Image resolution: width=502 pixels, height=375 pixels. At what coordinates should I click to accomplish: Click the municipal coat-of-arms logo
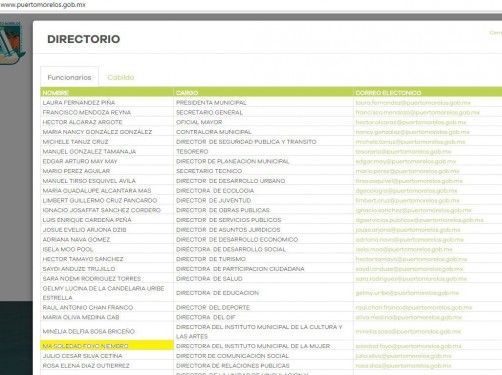(x=13, y=43)
